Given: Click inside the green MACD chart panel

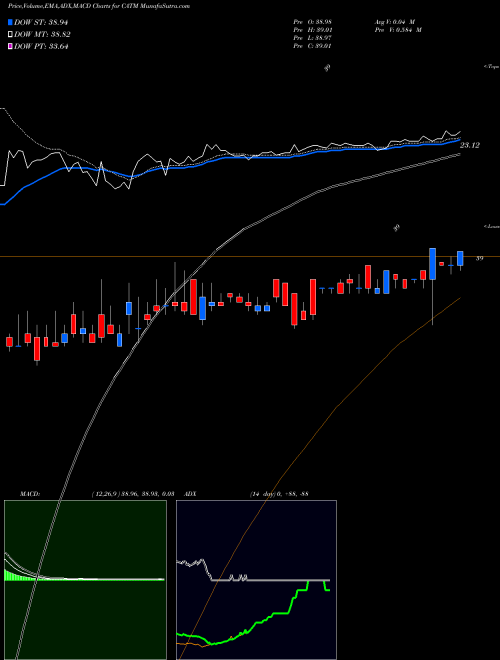Looking at the screenshot, I should tap(85, 580).
